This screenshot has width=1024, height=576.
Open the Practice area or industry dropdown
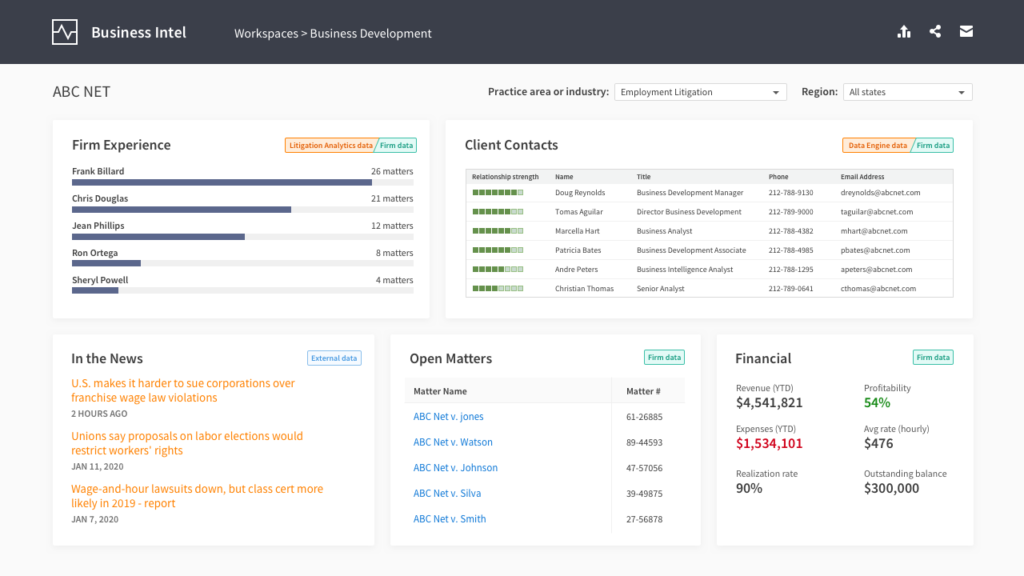tap(700, 92)
